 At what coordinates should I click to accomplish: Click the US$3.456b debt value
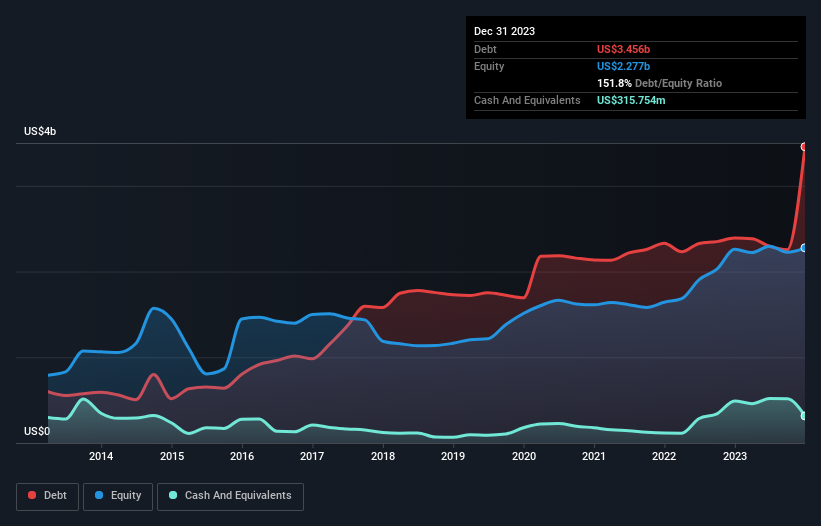pos(623,49)
